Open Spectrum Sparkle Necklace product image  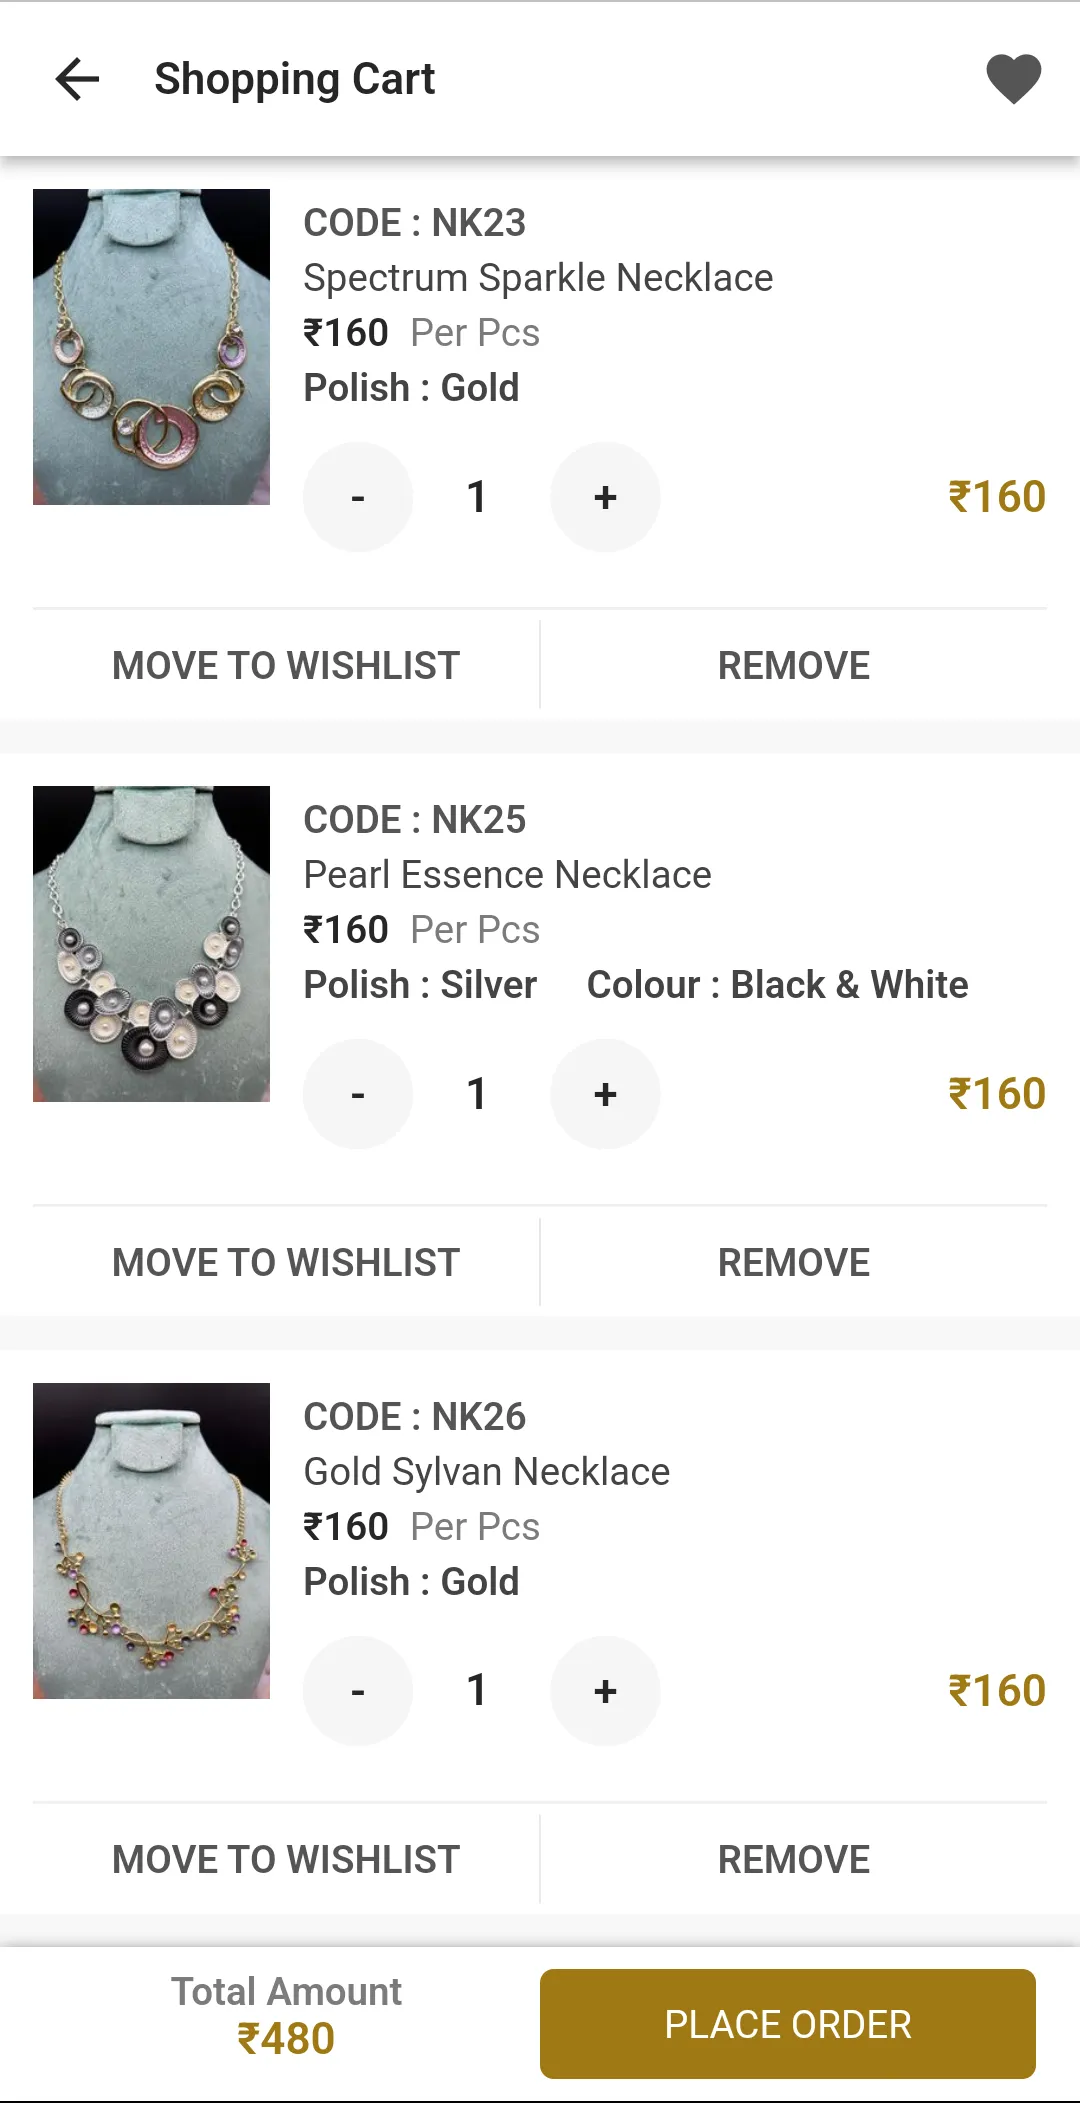pos(151,347)
